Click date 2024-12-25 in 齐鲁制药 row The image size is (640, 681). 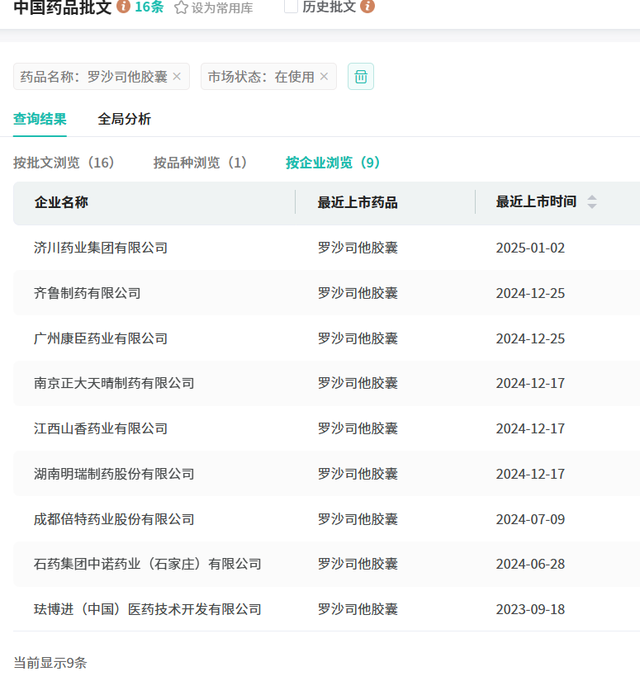tap(530, 293)
